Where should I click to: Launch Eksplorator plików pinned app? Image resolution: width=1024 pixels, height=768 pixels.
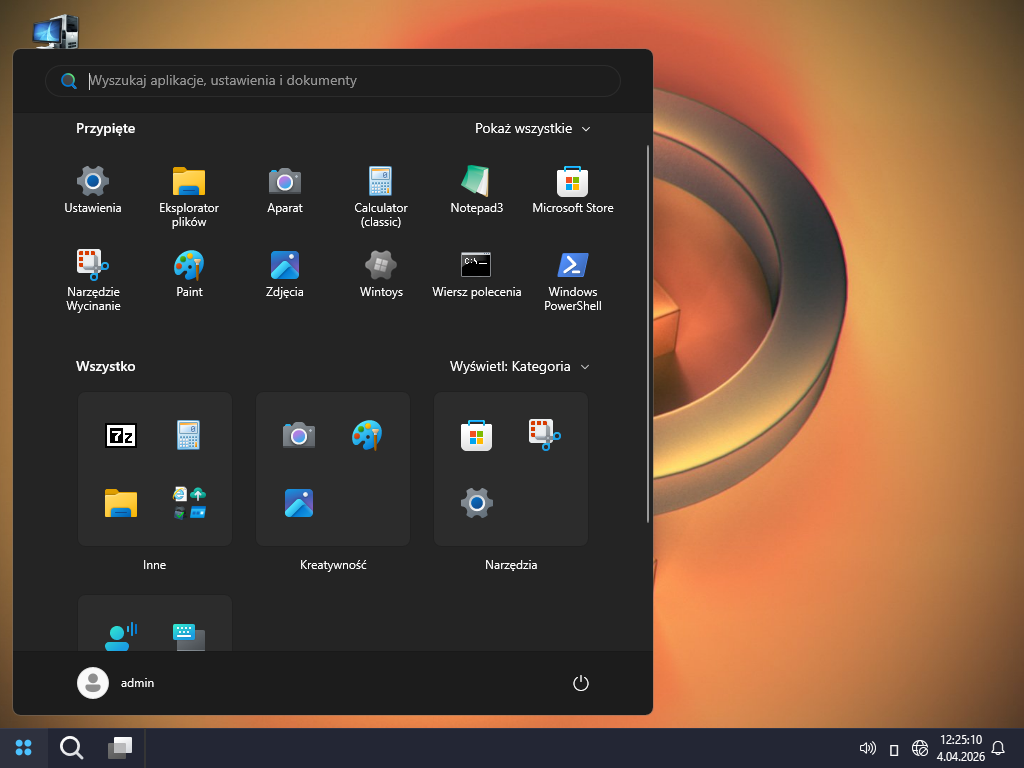189,196
